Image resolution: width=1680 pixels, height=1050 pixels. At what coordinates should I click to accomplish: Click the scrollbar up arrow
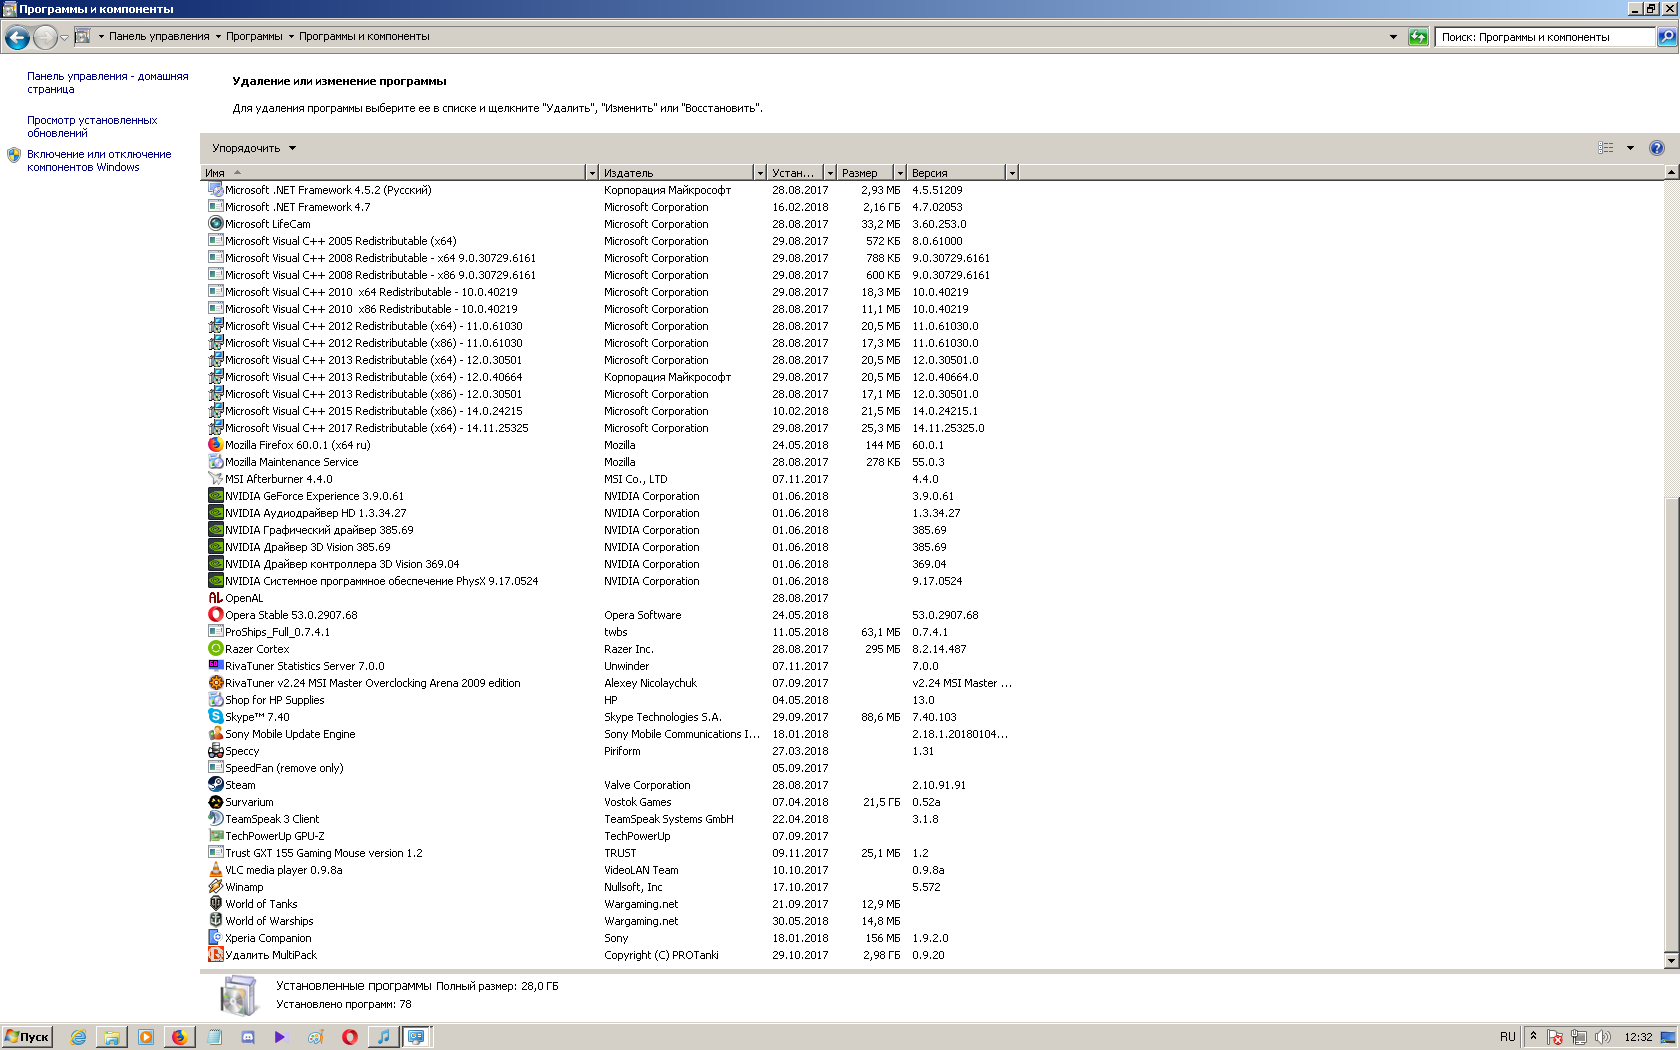click(x=1671, y=173)
